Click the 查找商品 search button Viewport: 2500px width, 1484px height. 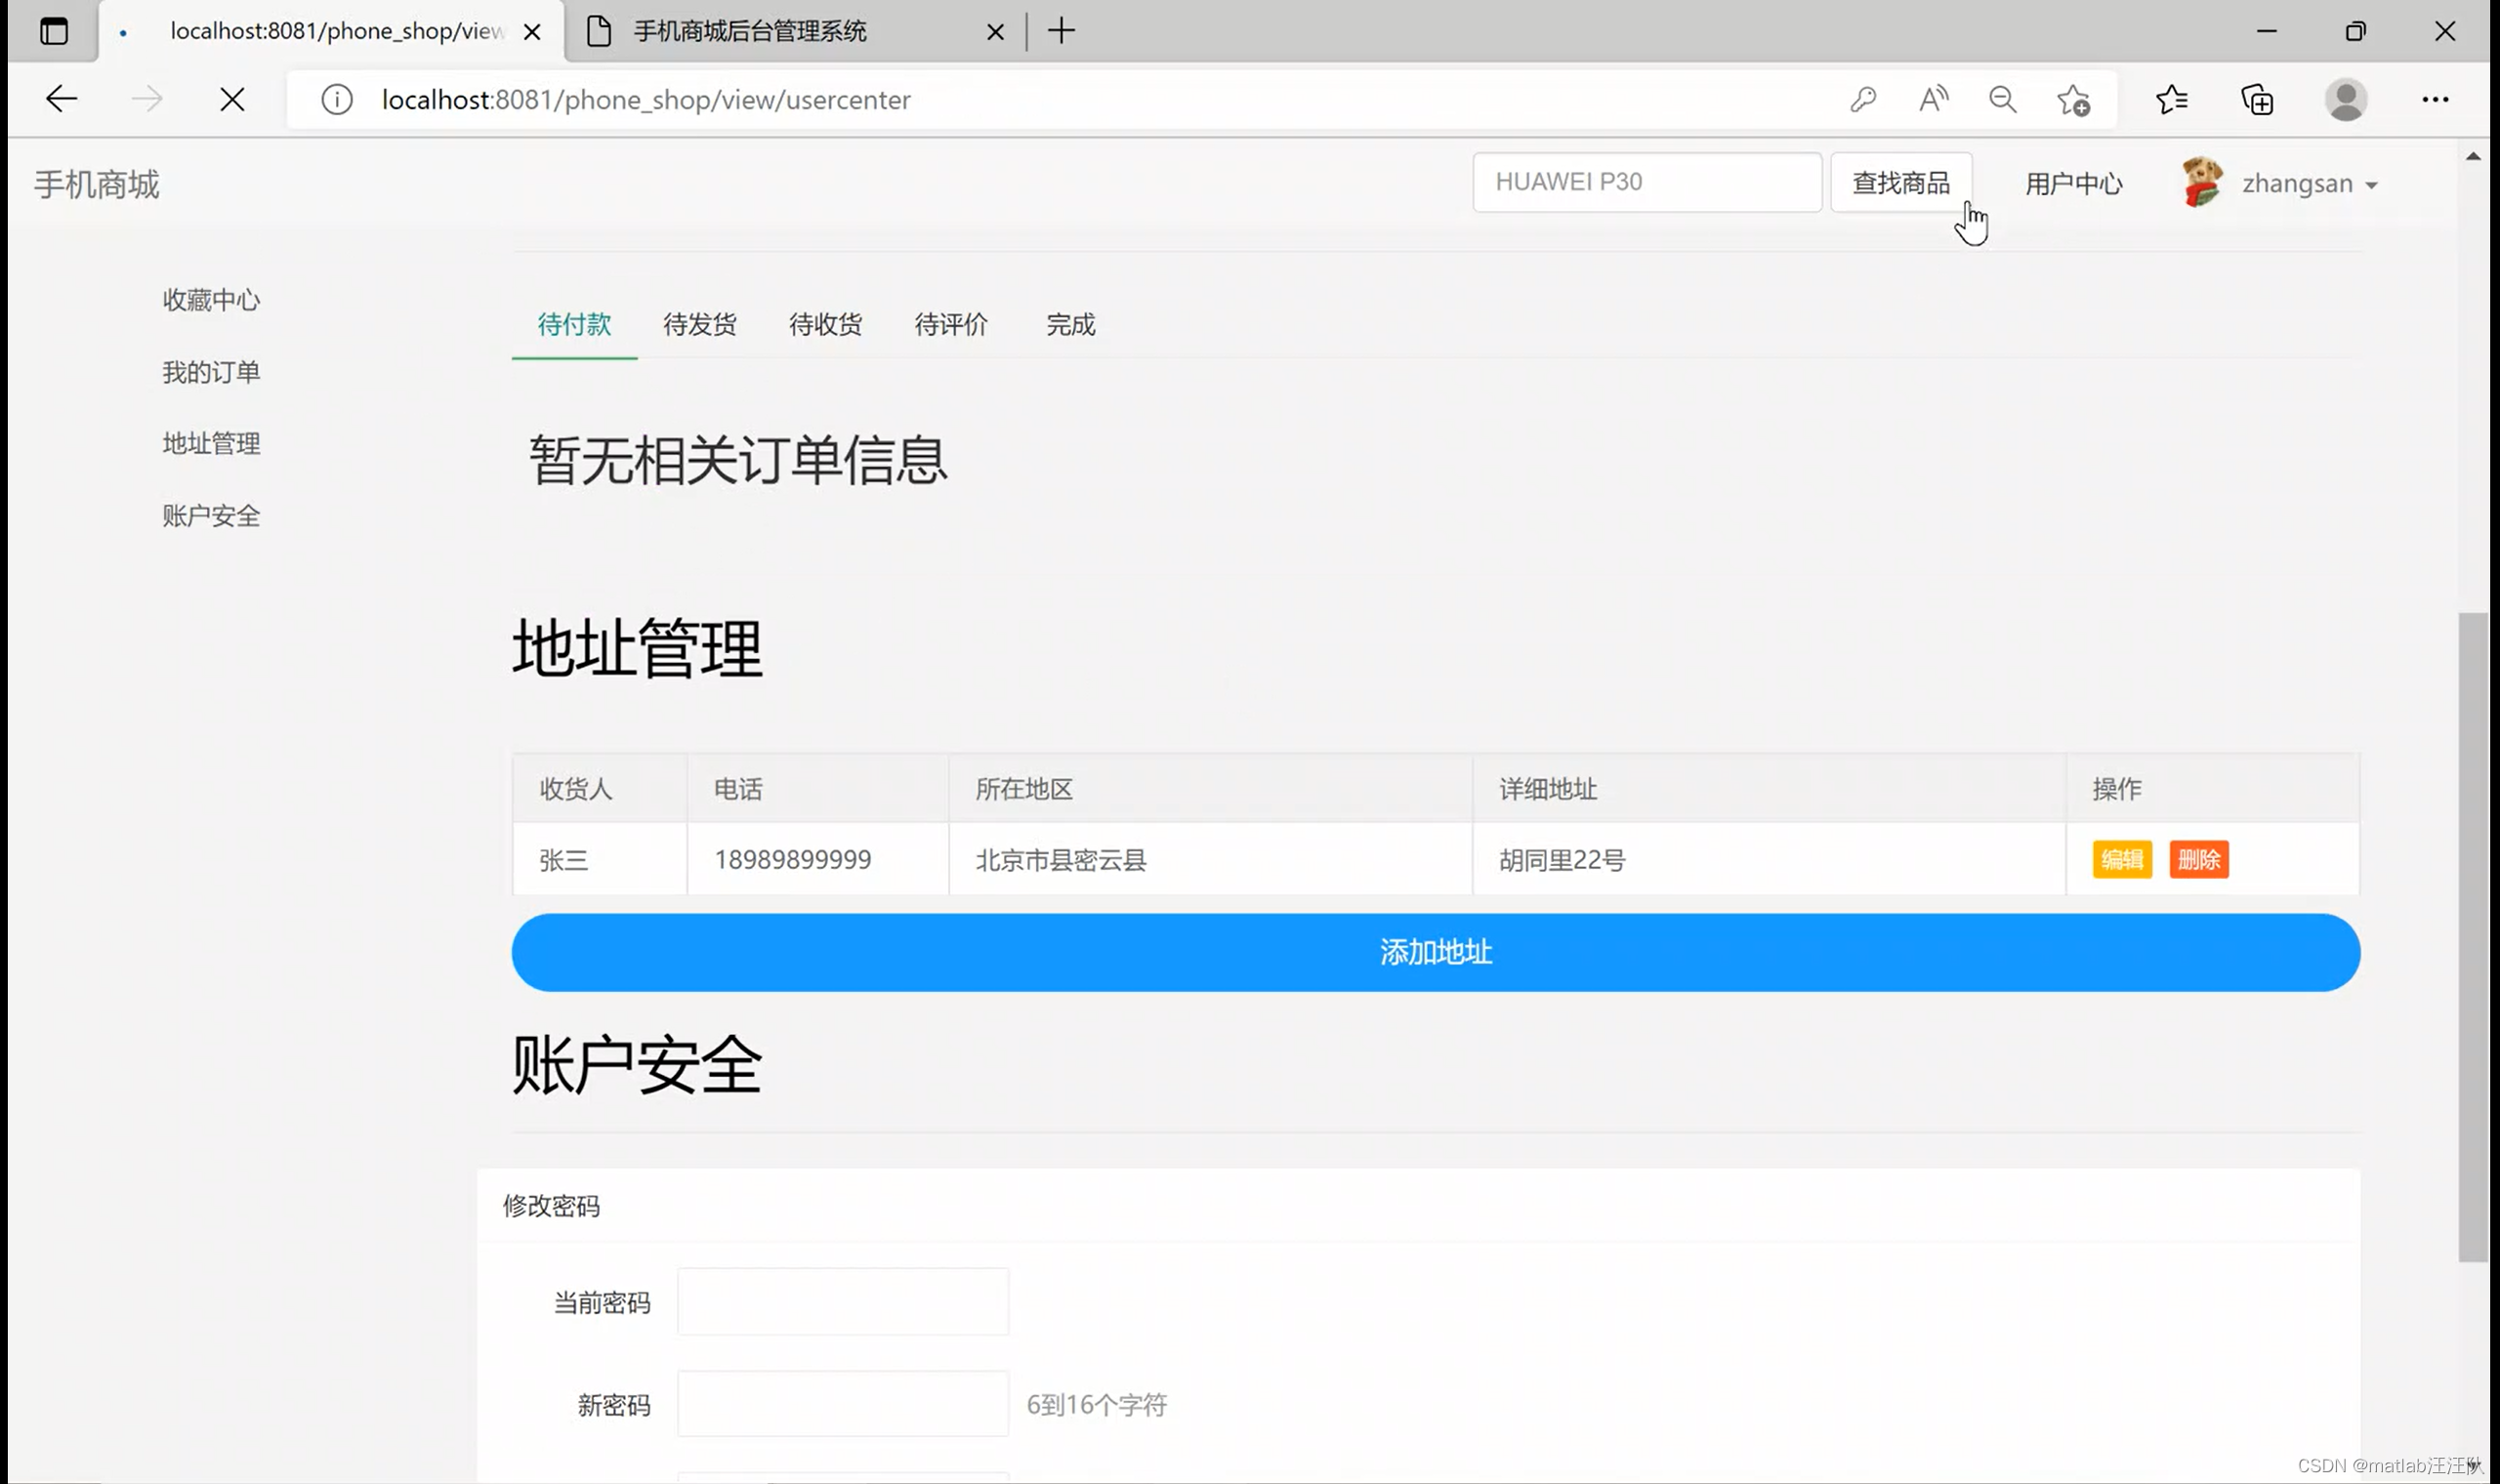(1900, 183)
